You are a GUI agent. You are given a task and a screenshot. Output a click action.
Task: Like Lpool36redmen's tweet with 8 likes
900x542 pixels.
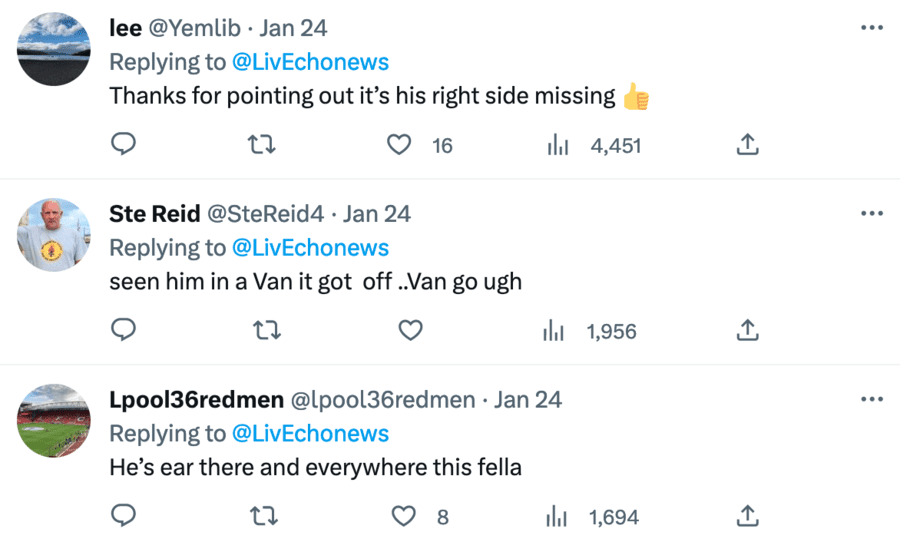coord(403,517)
